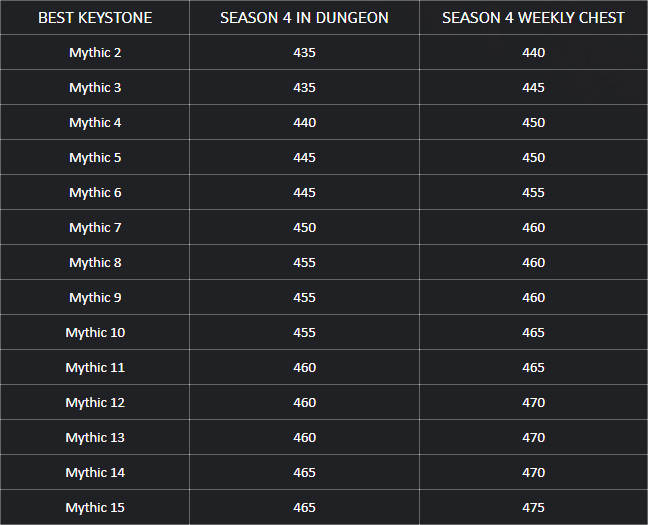This screenshot has width=648, height=525.
Task: Click the SEASON 4 IN DUNGEON header
Action: tap(304, 18)
